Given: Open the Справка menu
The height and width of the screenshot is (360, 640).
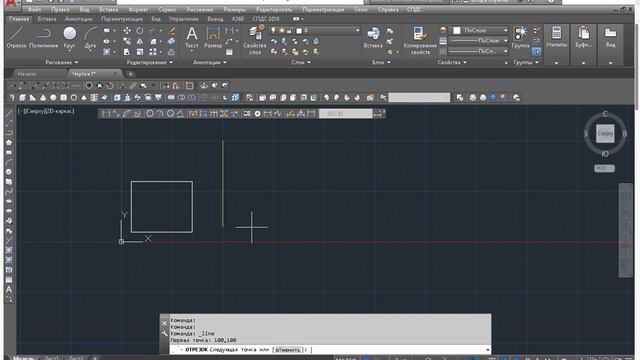Looking at the screenshot, I should [x=388, y=9].
